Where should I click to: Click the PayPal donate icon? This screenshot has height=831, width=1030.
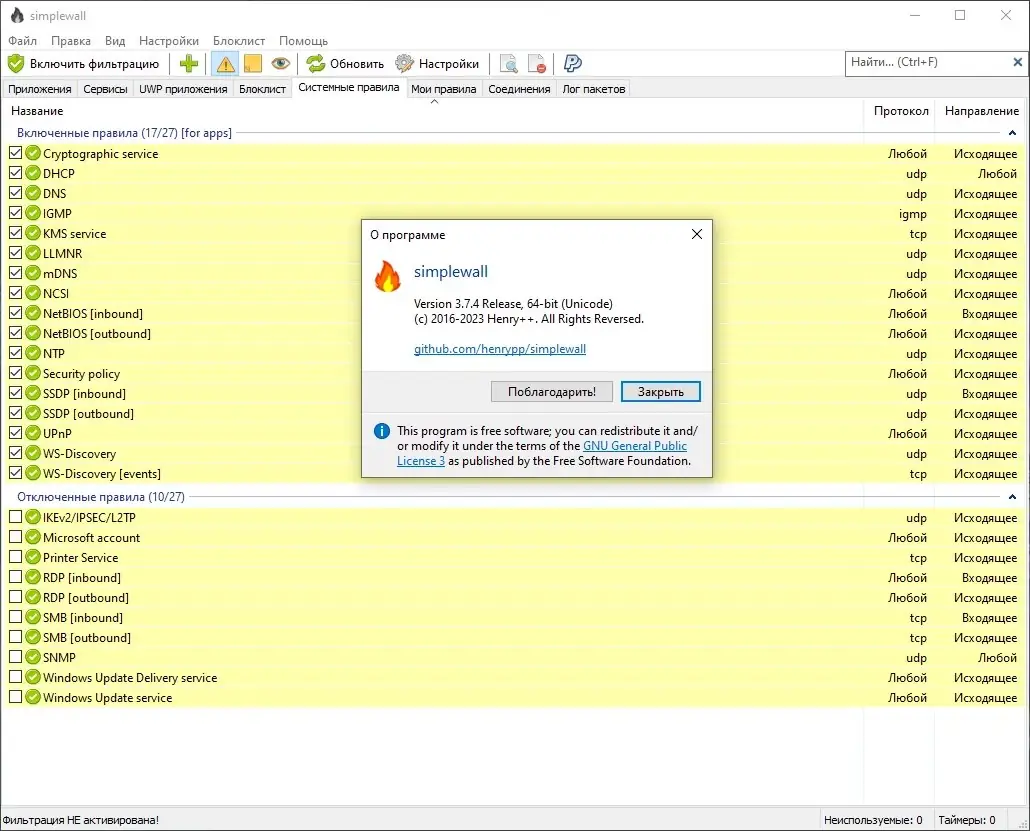[573, 64]
